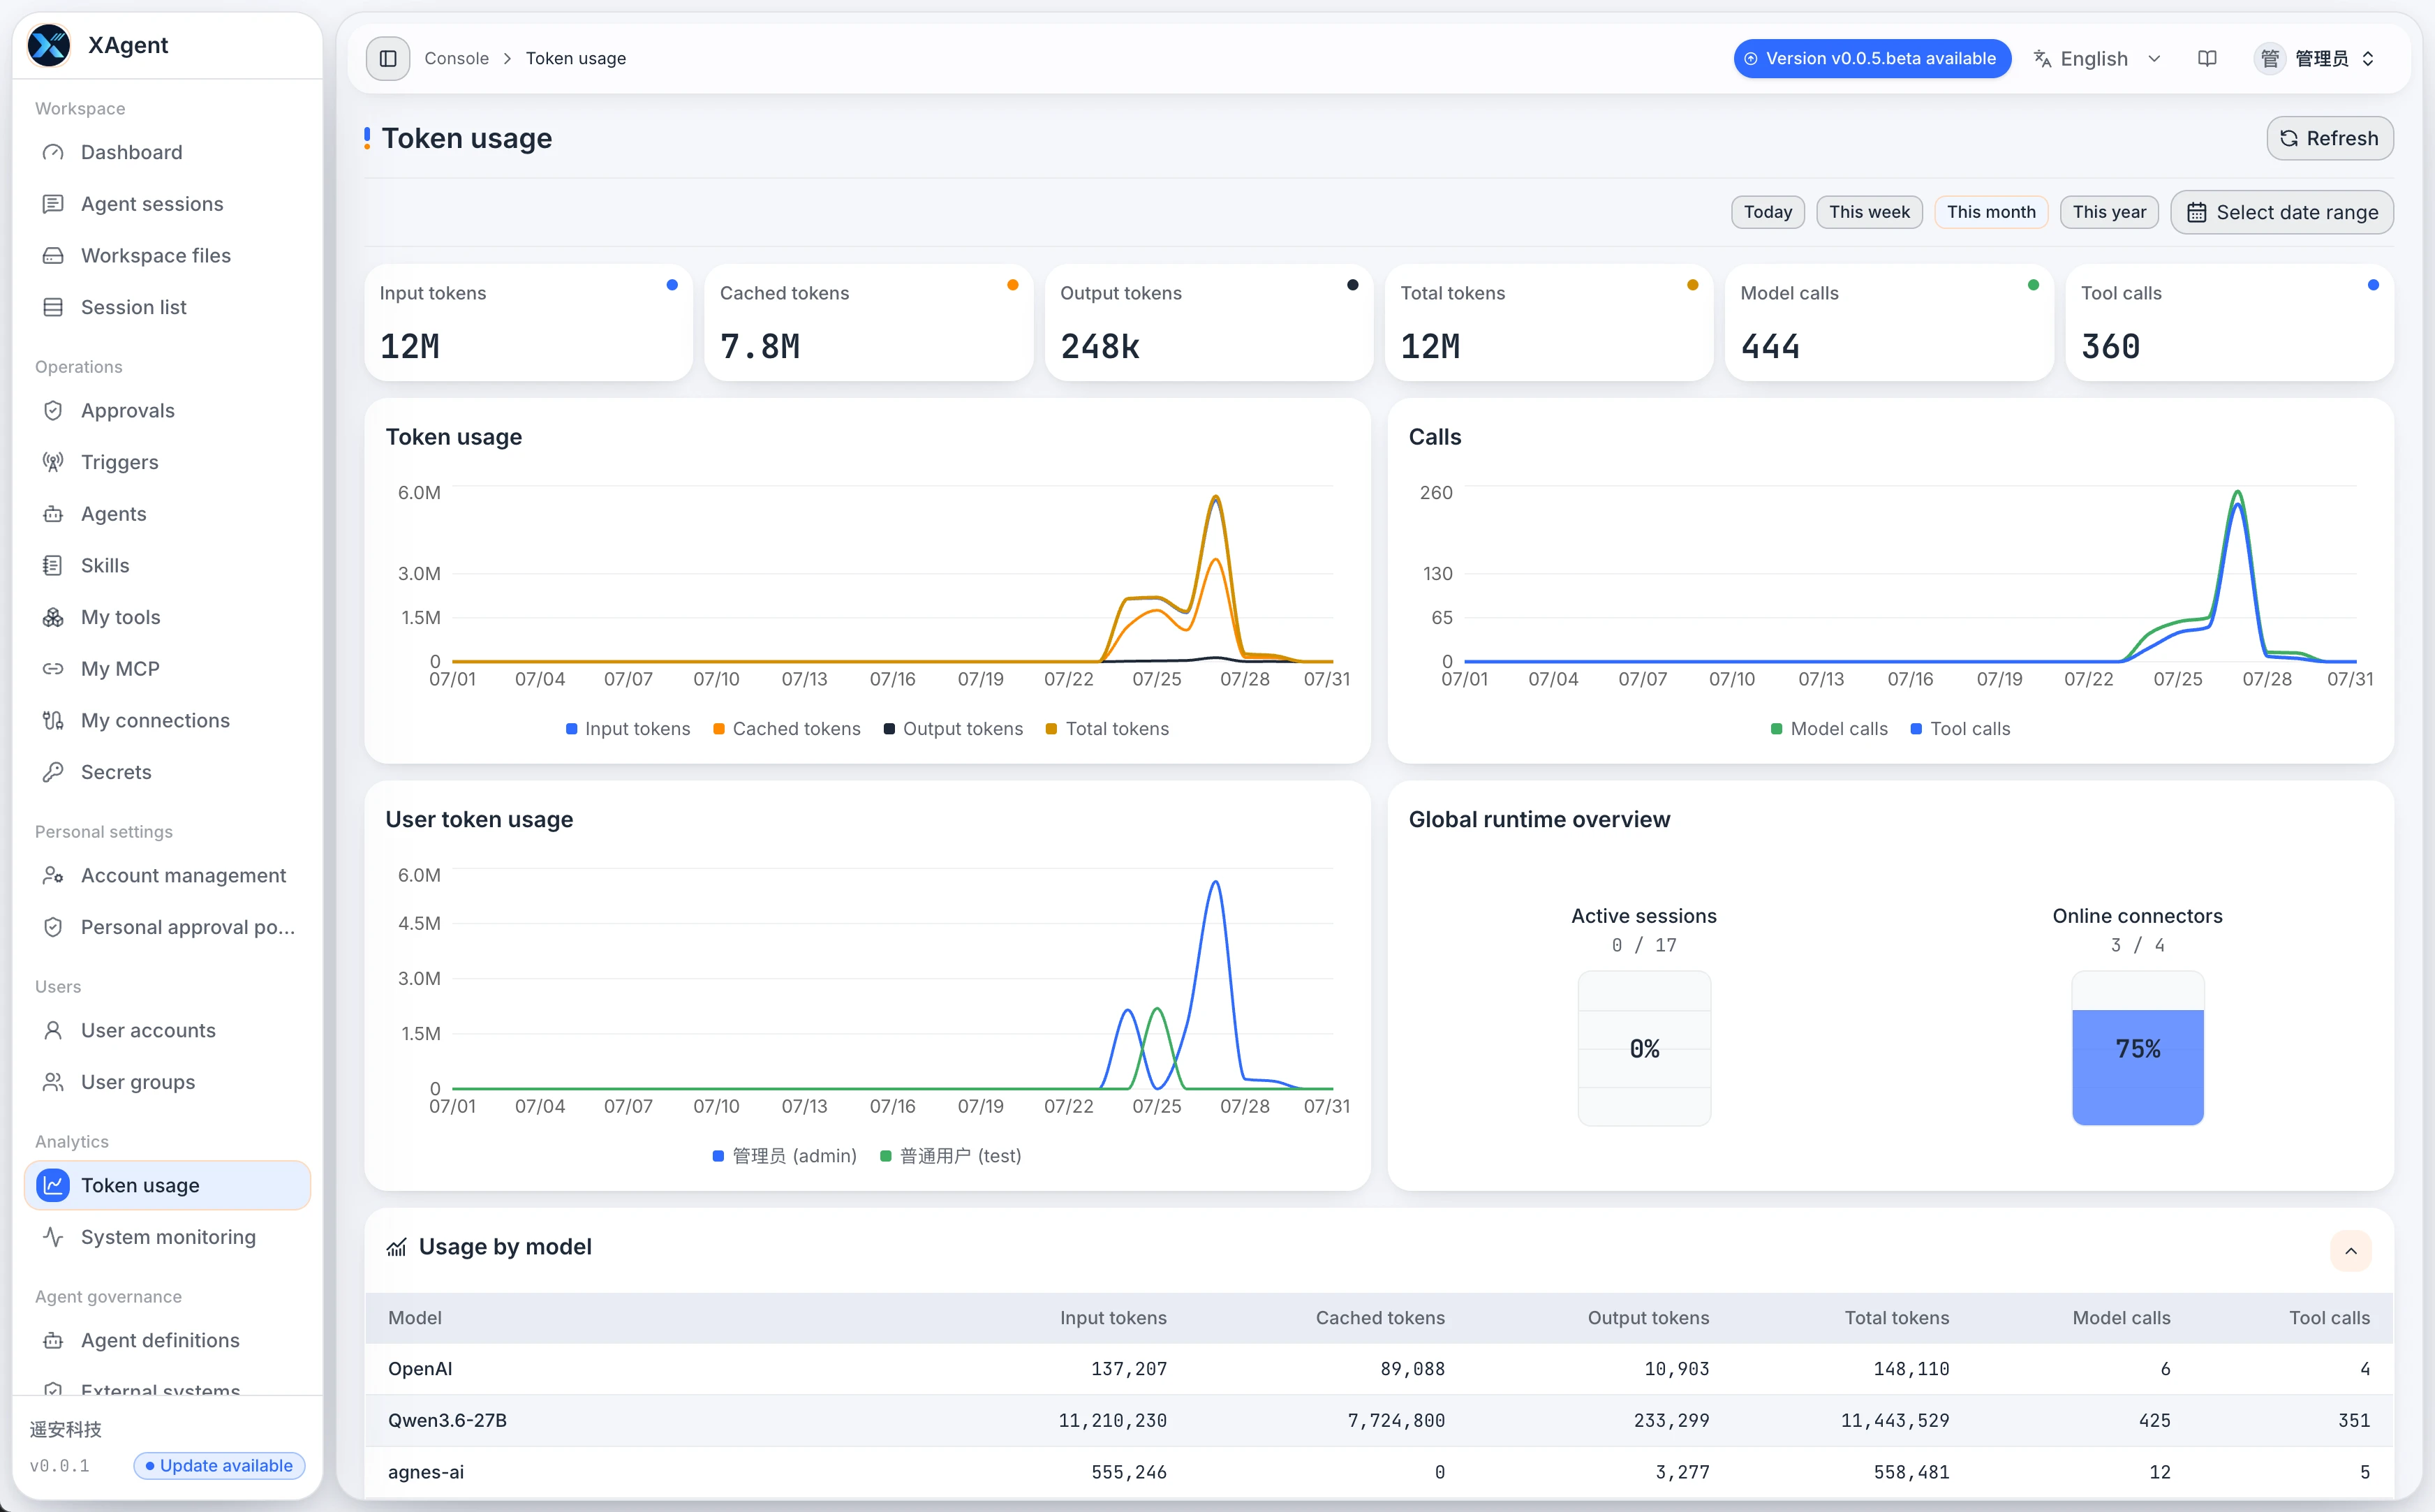Click the Agent definitions bot icon
This screenshot has width=2435, height=1512.
point(53,1340)
